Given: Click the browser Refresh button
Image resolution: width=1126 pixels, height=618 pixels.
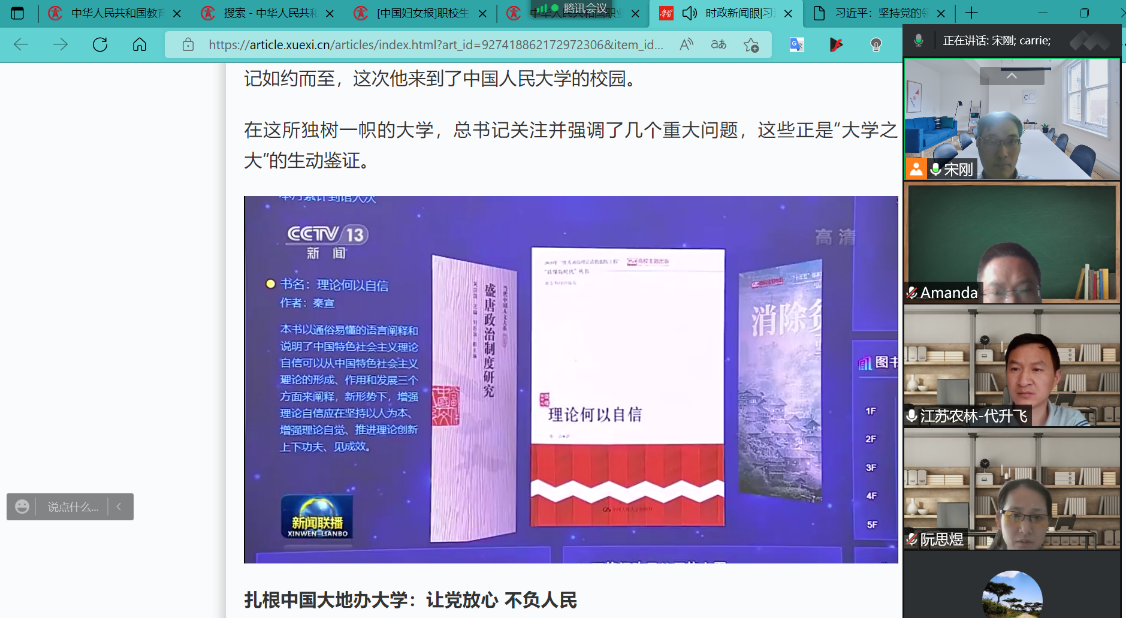Looking at the screenshot, I should pyautogui.click(x=100, y=45).
